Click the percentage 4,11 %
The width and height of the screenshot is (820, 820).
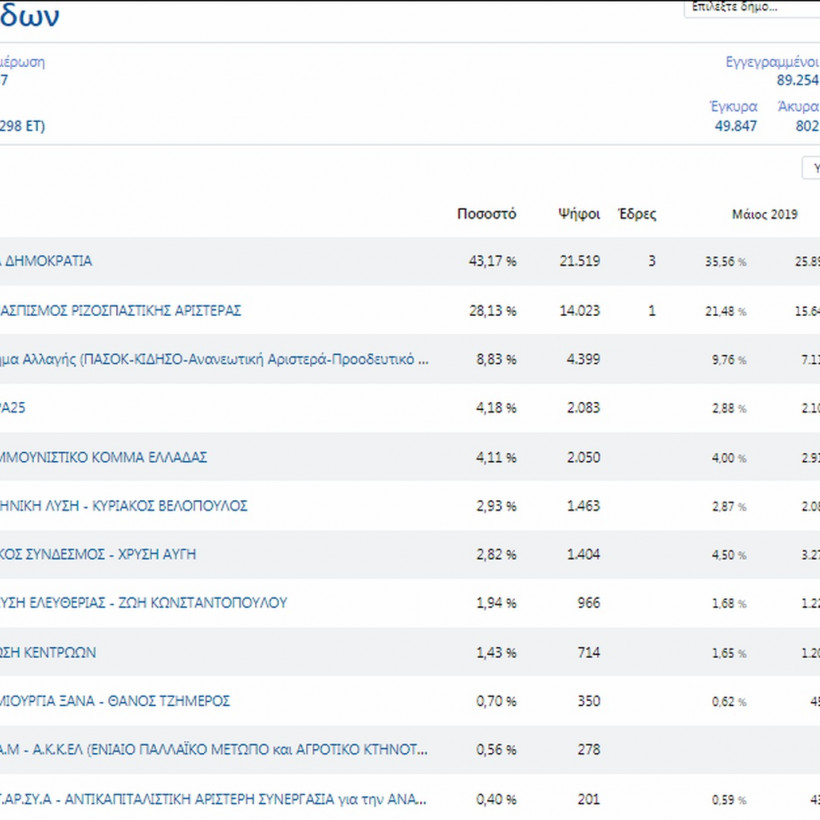[x=496, y=458]
